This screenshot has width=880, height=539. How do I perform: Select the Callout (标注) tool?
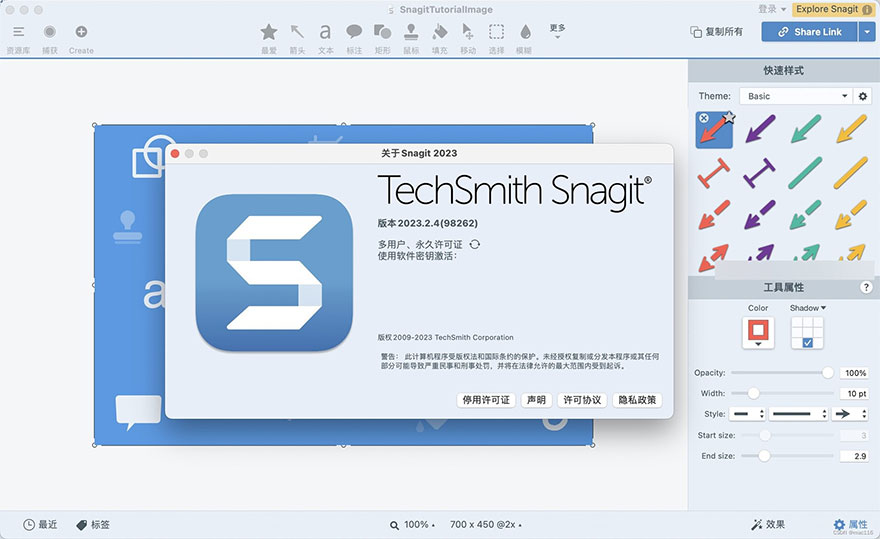[x=354, y=32]
